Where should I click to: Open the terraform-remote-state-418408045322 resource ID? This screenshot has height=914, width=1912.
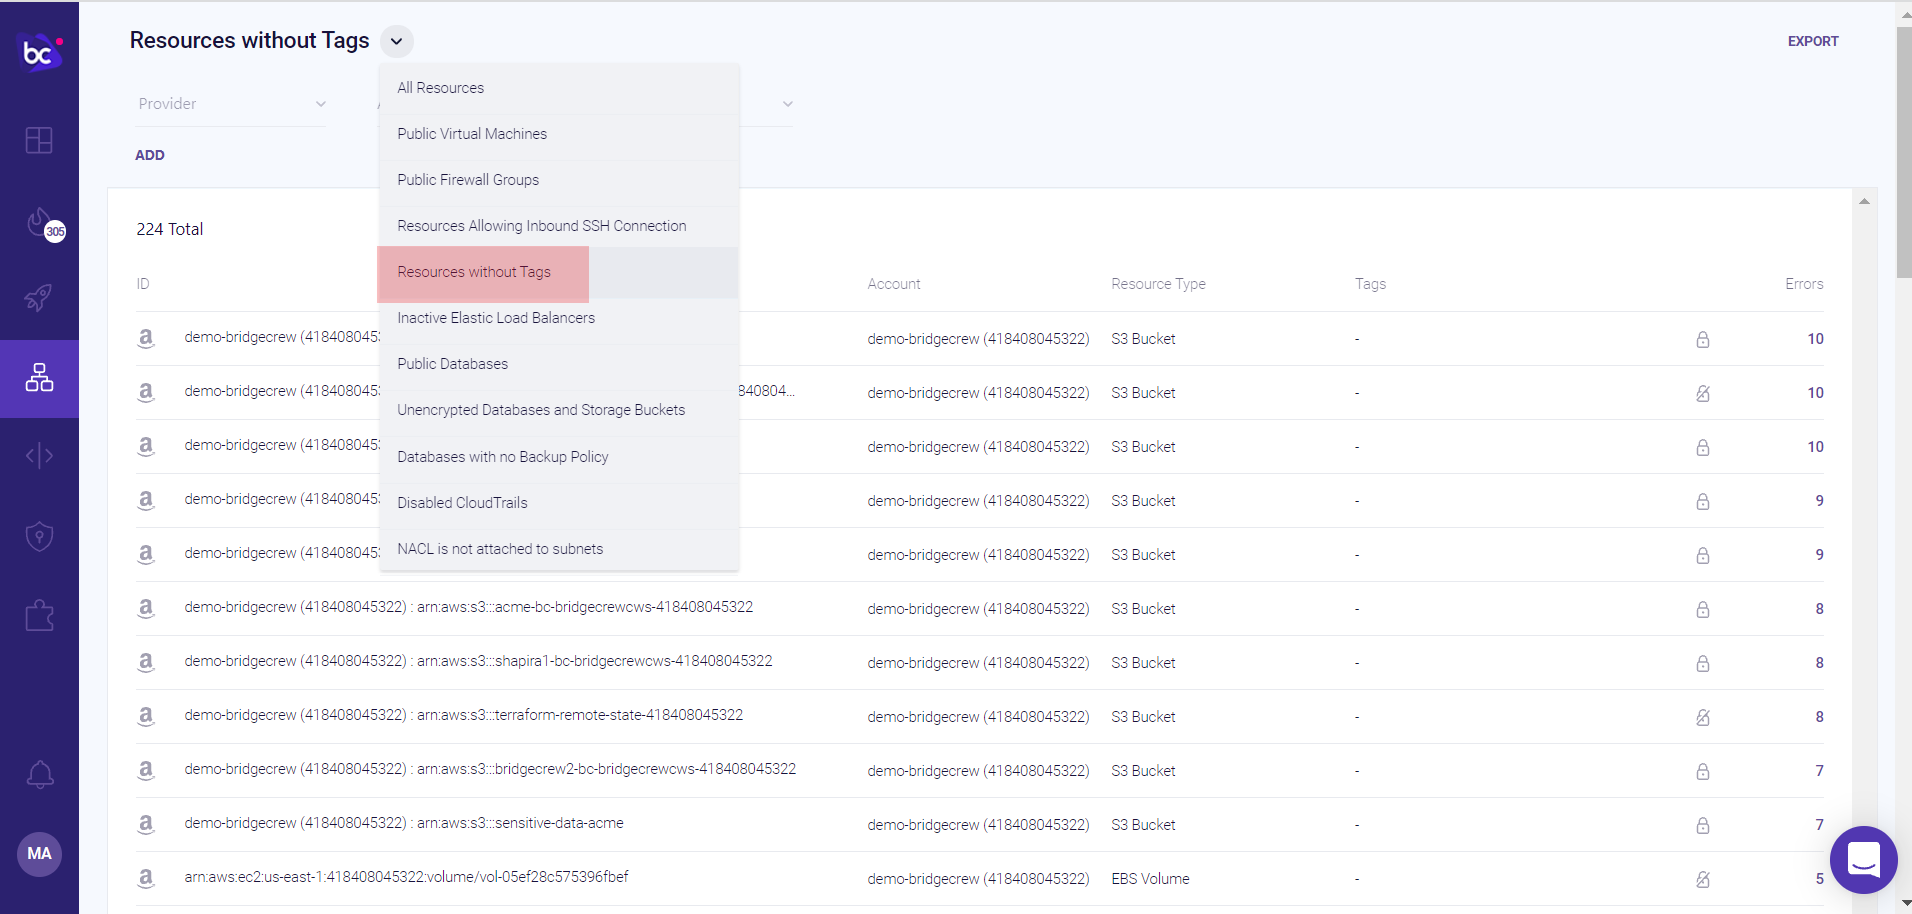[x=464, y=715]
